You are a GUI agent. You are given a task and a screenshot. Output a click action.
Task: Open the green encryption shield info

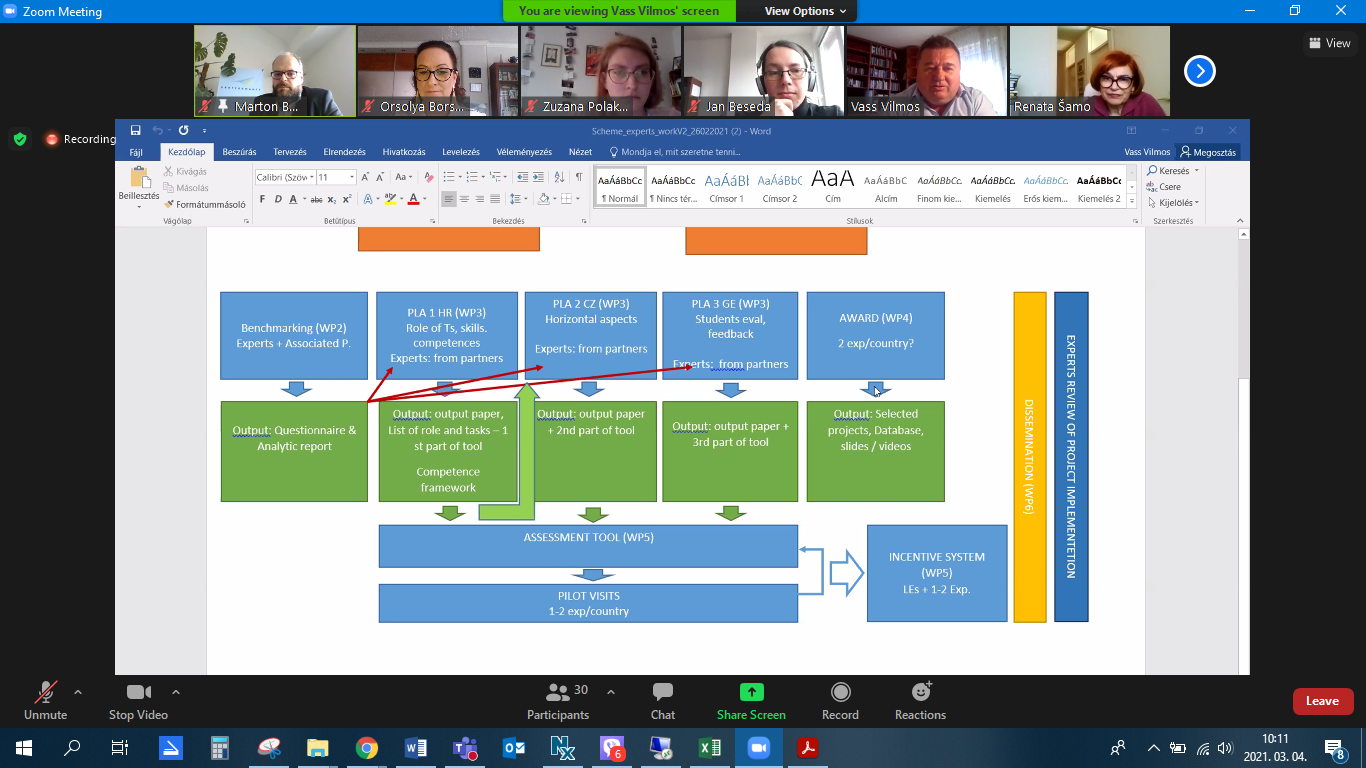click(x=20, y=139)
